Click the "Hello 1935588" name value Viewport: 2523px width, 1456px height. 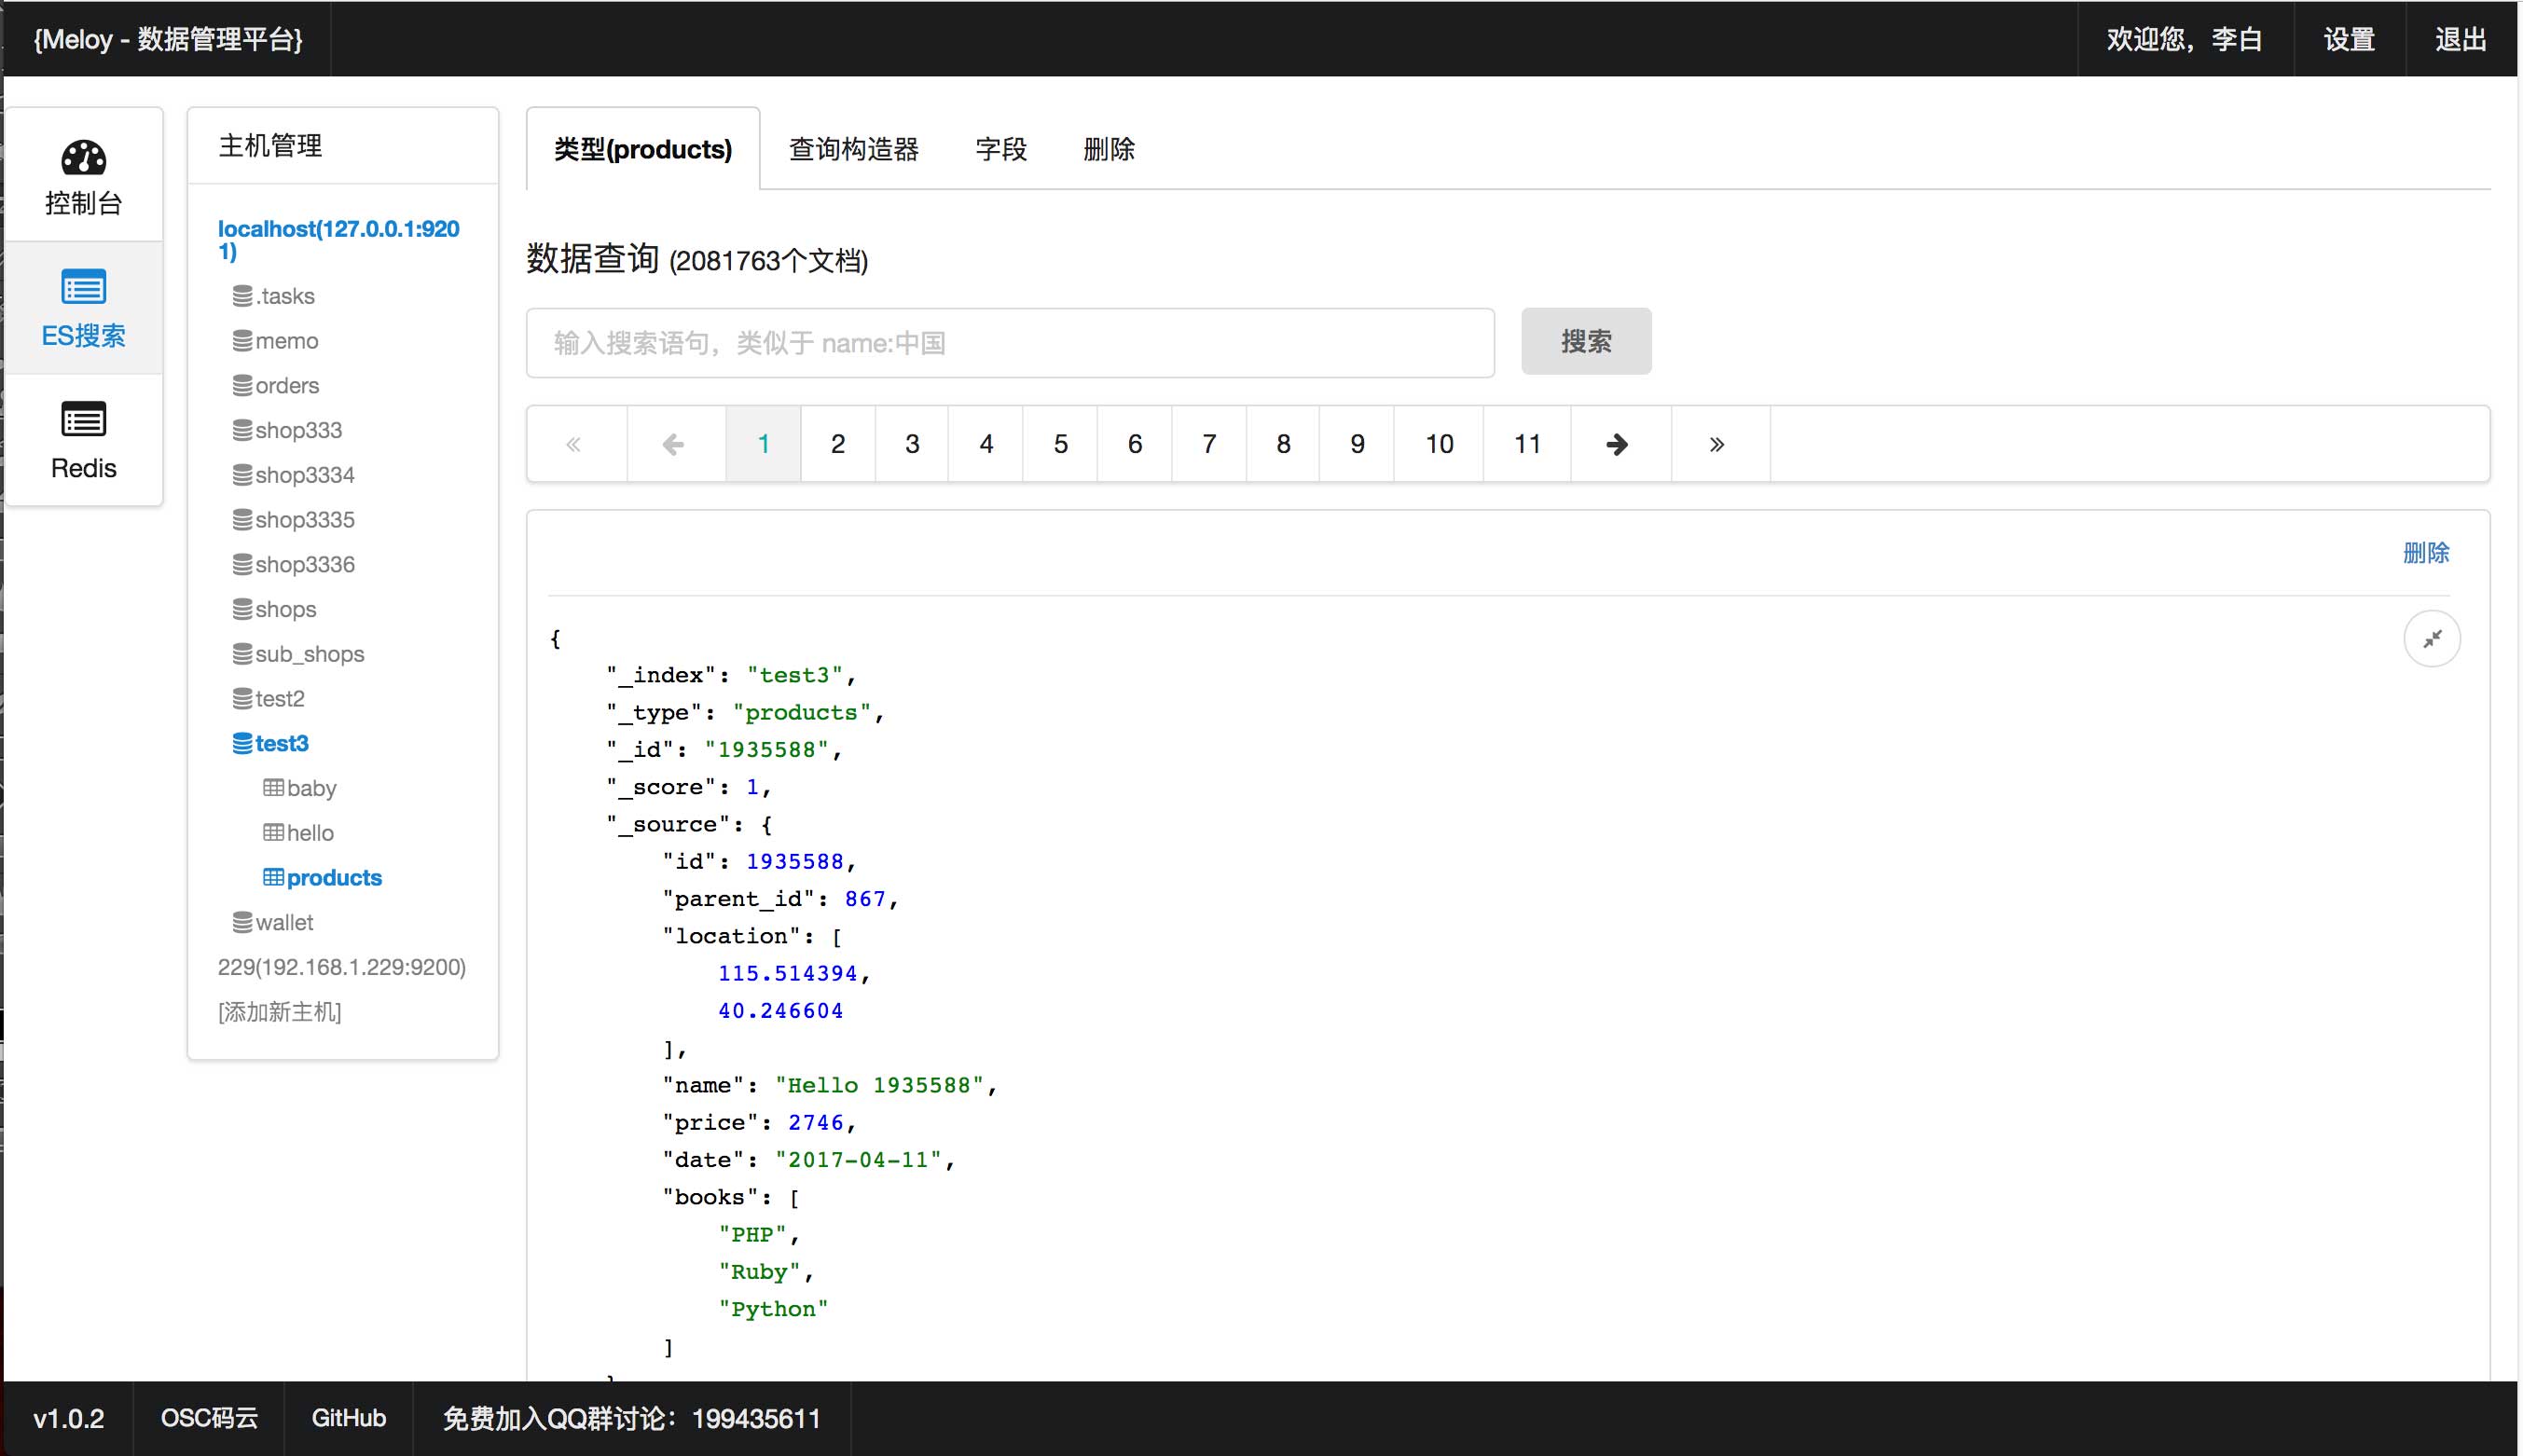879,1085
